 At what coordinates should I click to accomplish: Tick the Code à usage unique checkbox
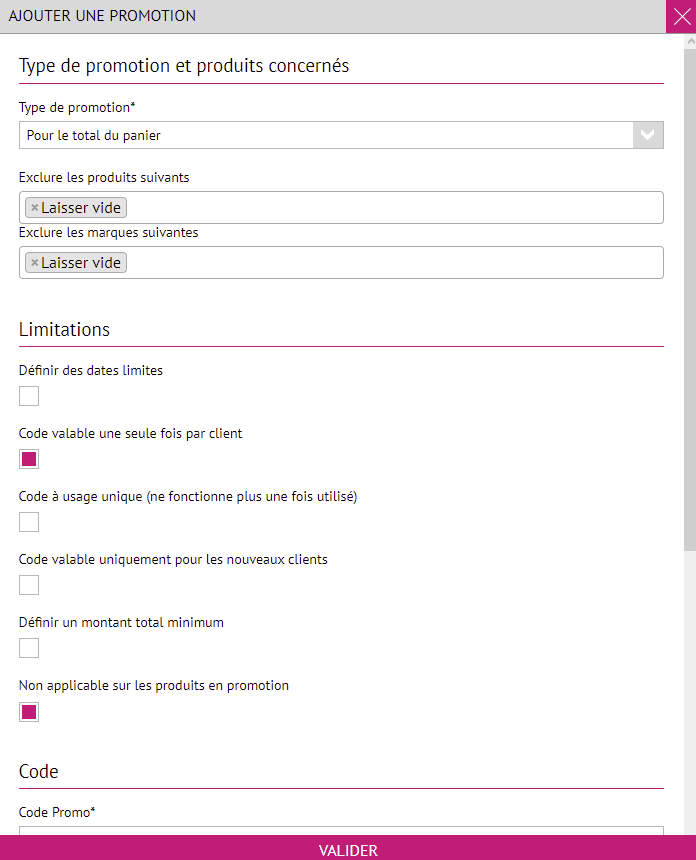click(x=29, y=522)
